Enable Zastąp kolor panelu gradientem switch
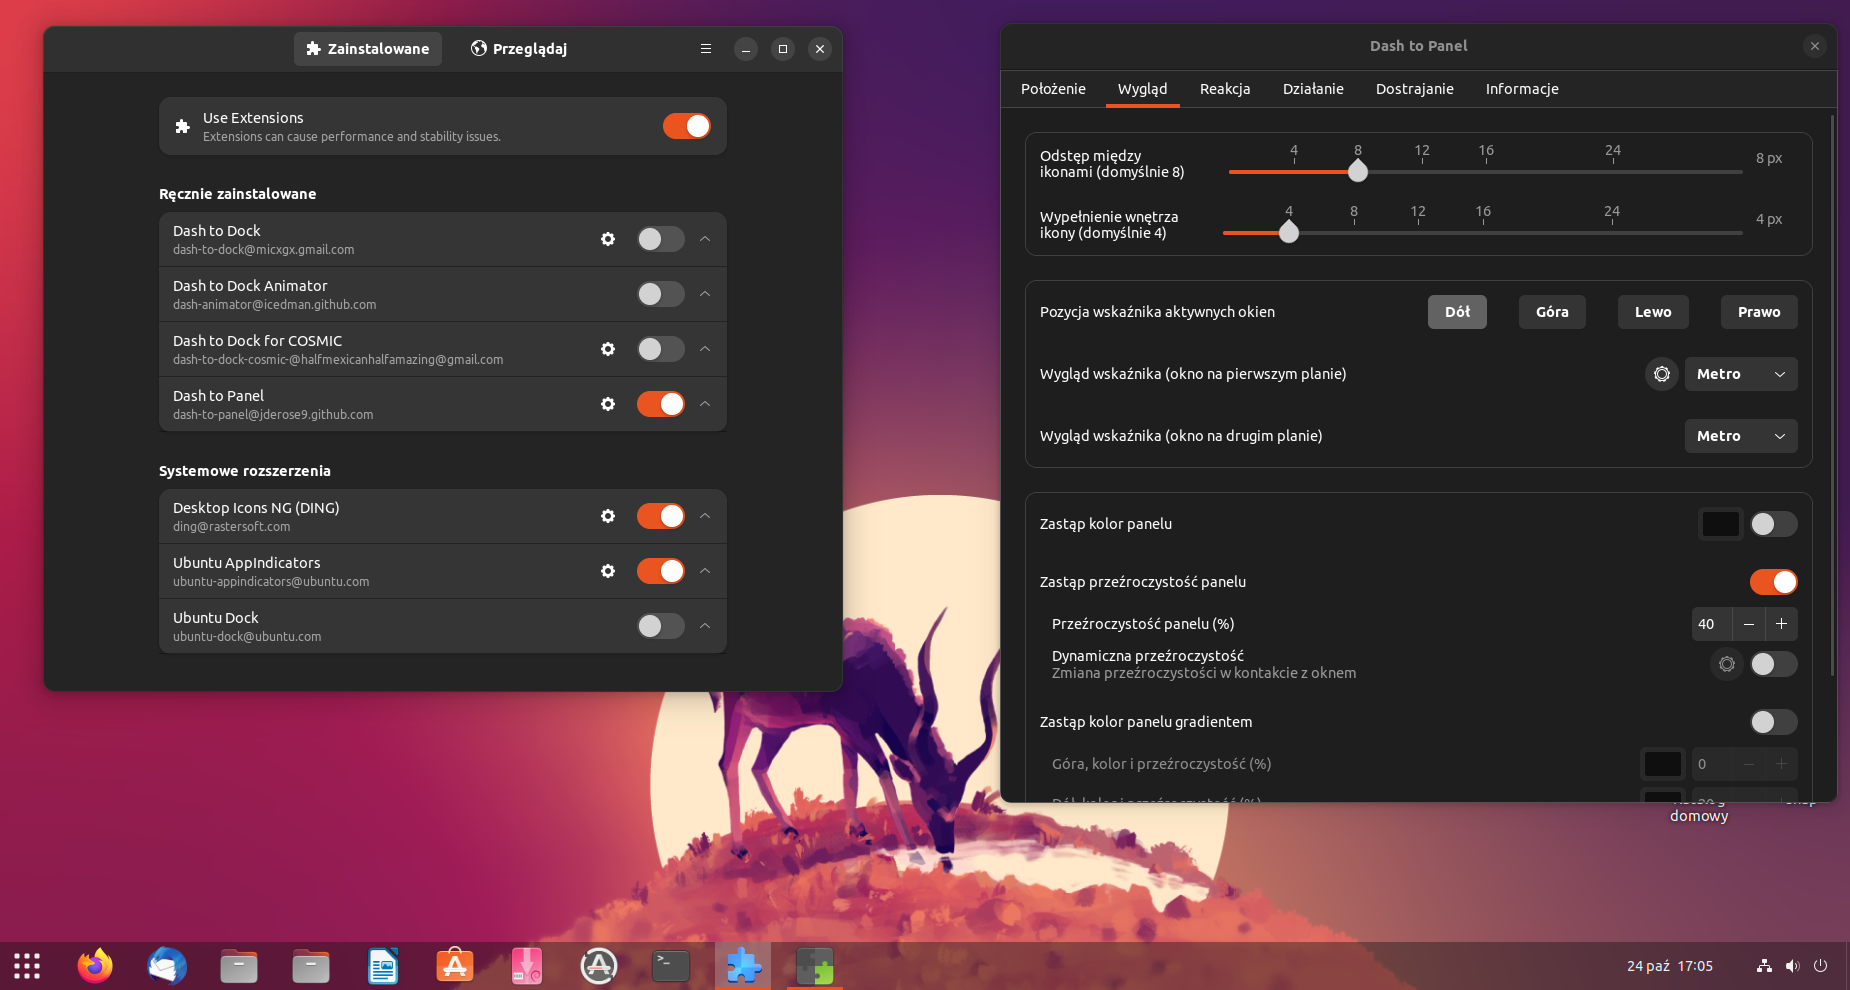1850x990 pixels. click(1774, 722)
